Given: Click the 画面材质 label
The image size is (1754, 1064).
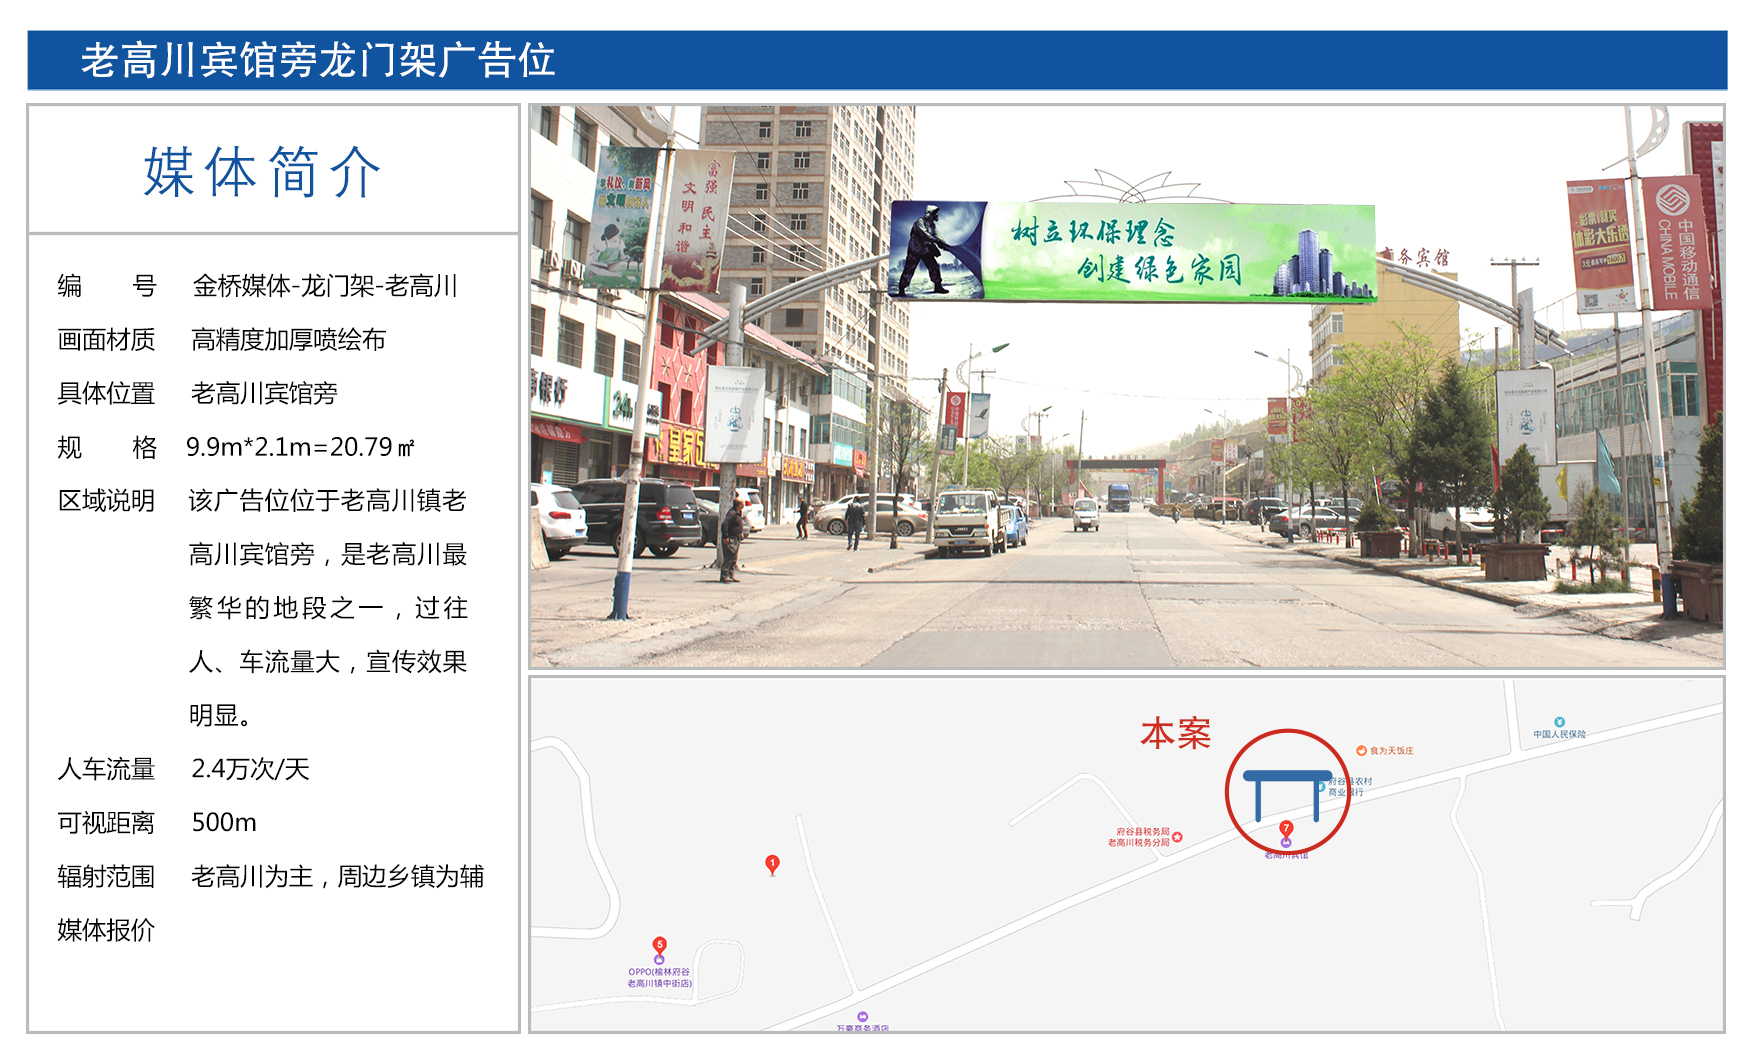Looking at the screenshot, I should (106, 340).
